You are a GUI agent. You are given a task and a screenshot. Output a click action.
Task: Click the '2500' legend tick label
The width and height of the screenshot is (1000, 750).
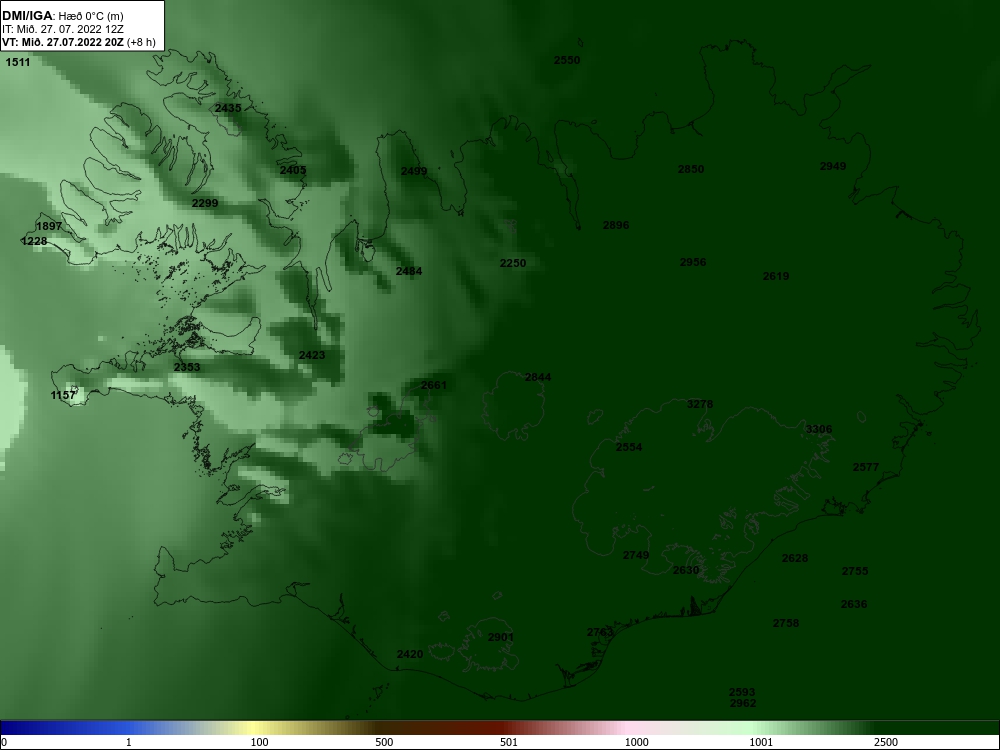(x=886, y=742)
